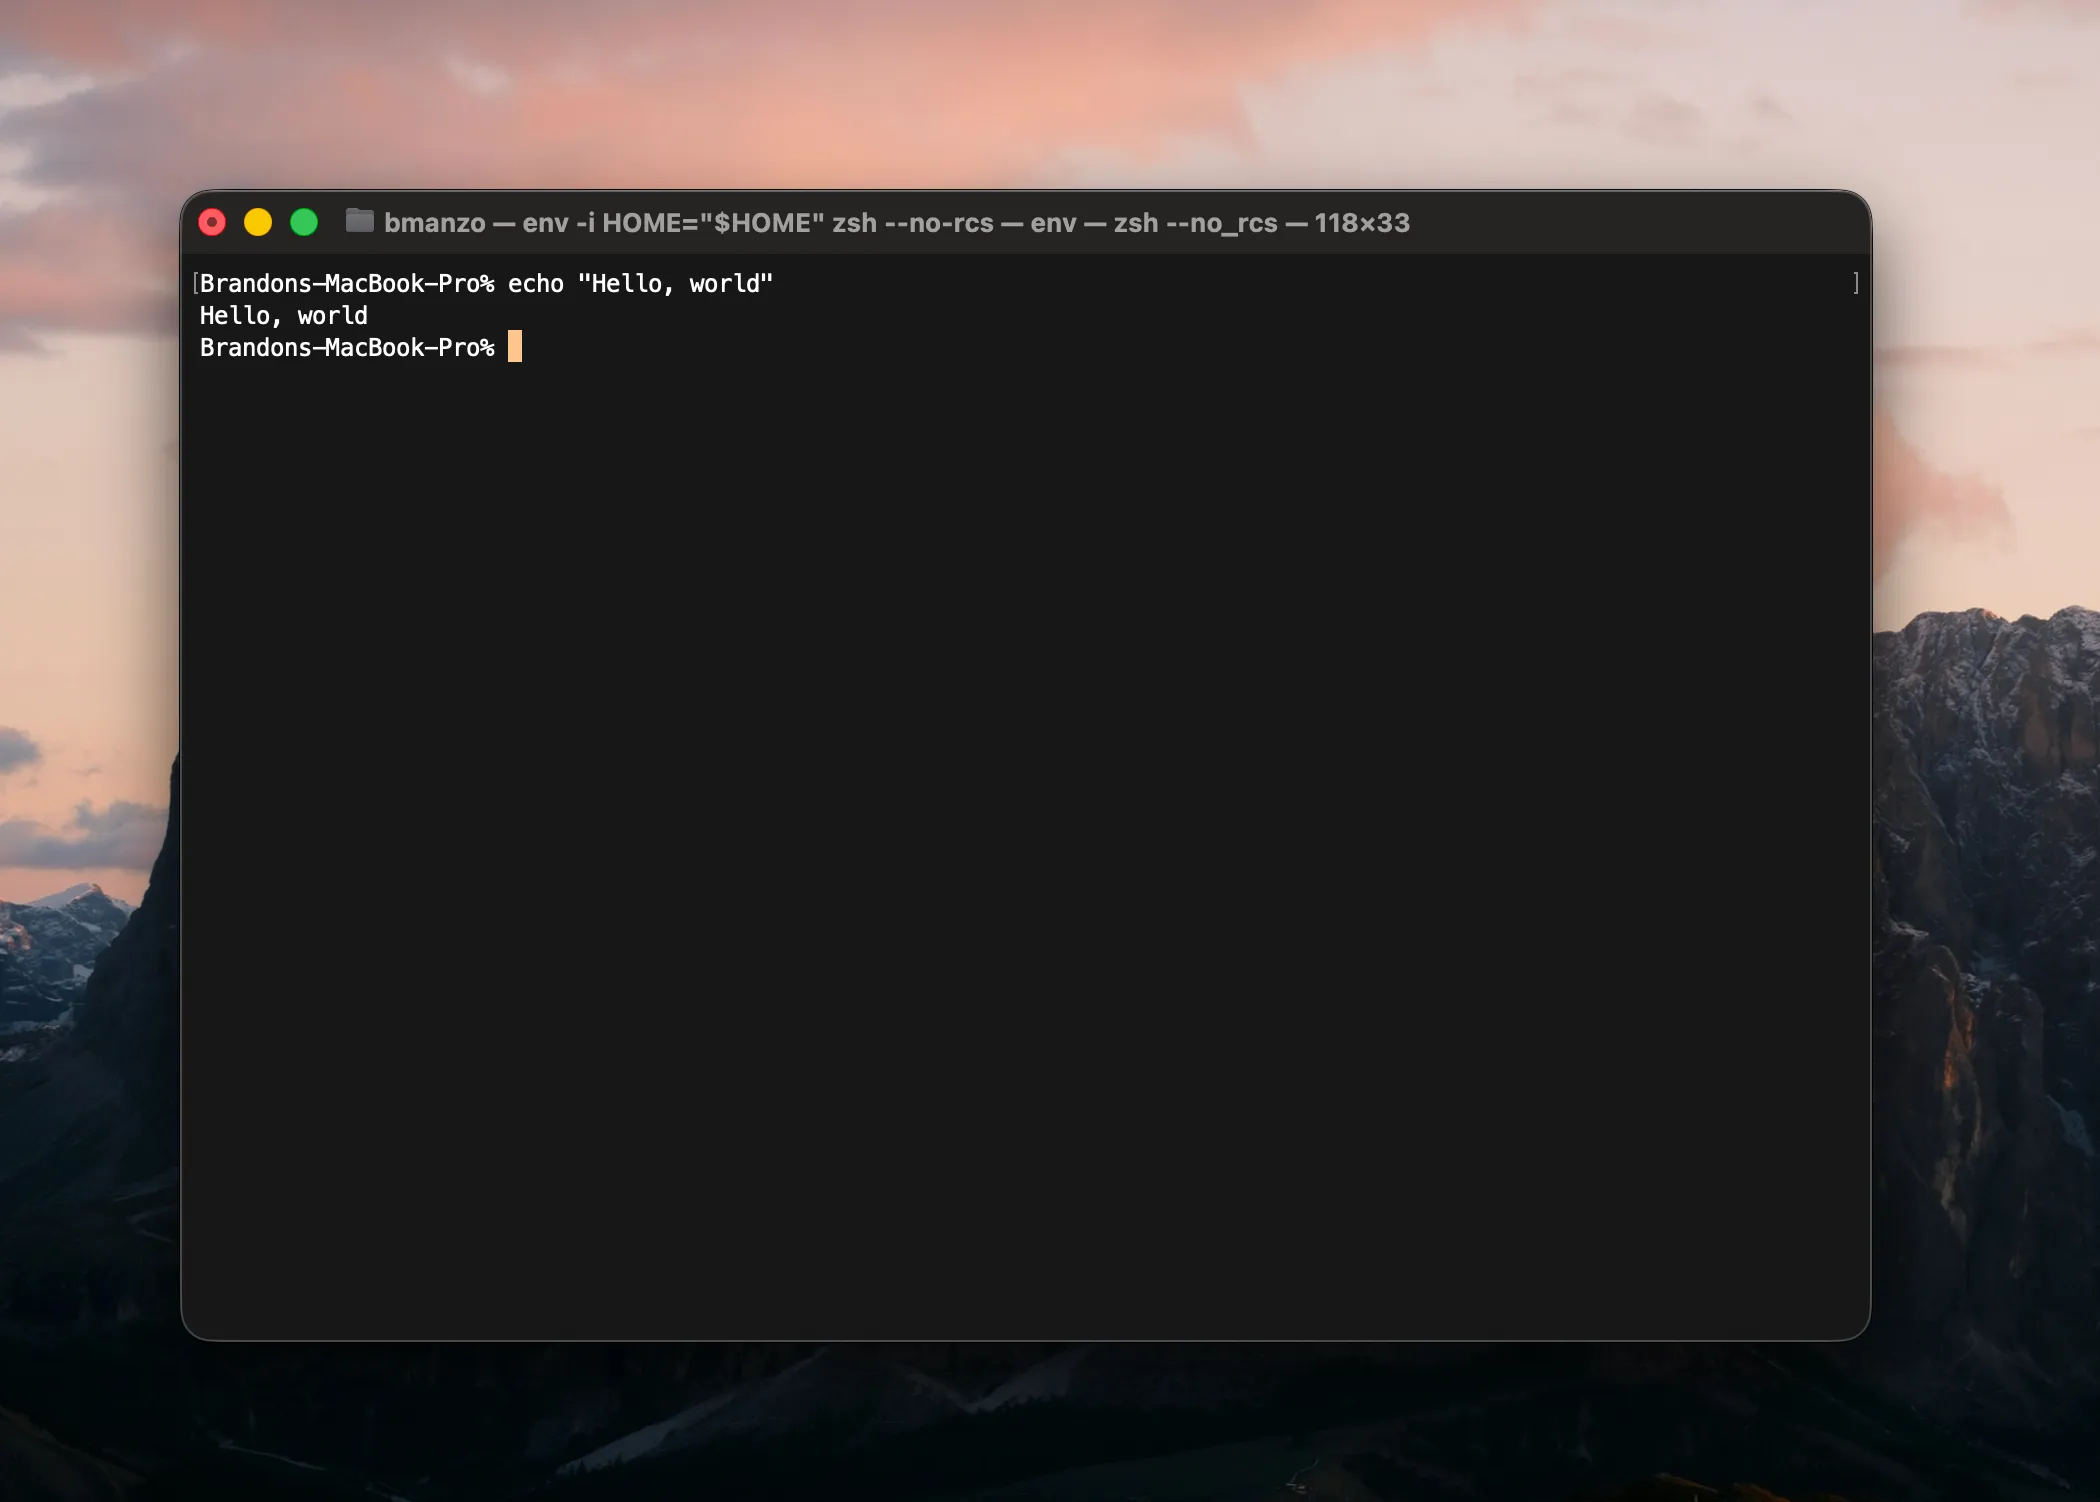Screen dimensions: 2100x1502
Task: Click the orange block cursor at prompt
Action: coord(515,347)
